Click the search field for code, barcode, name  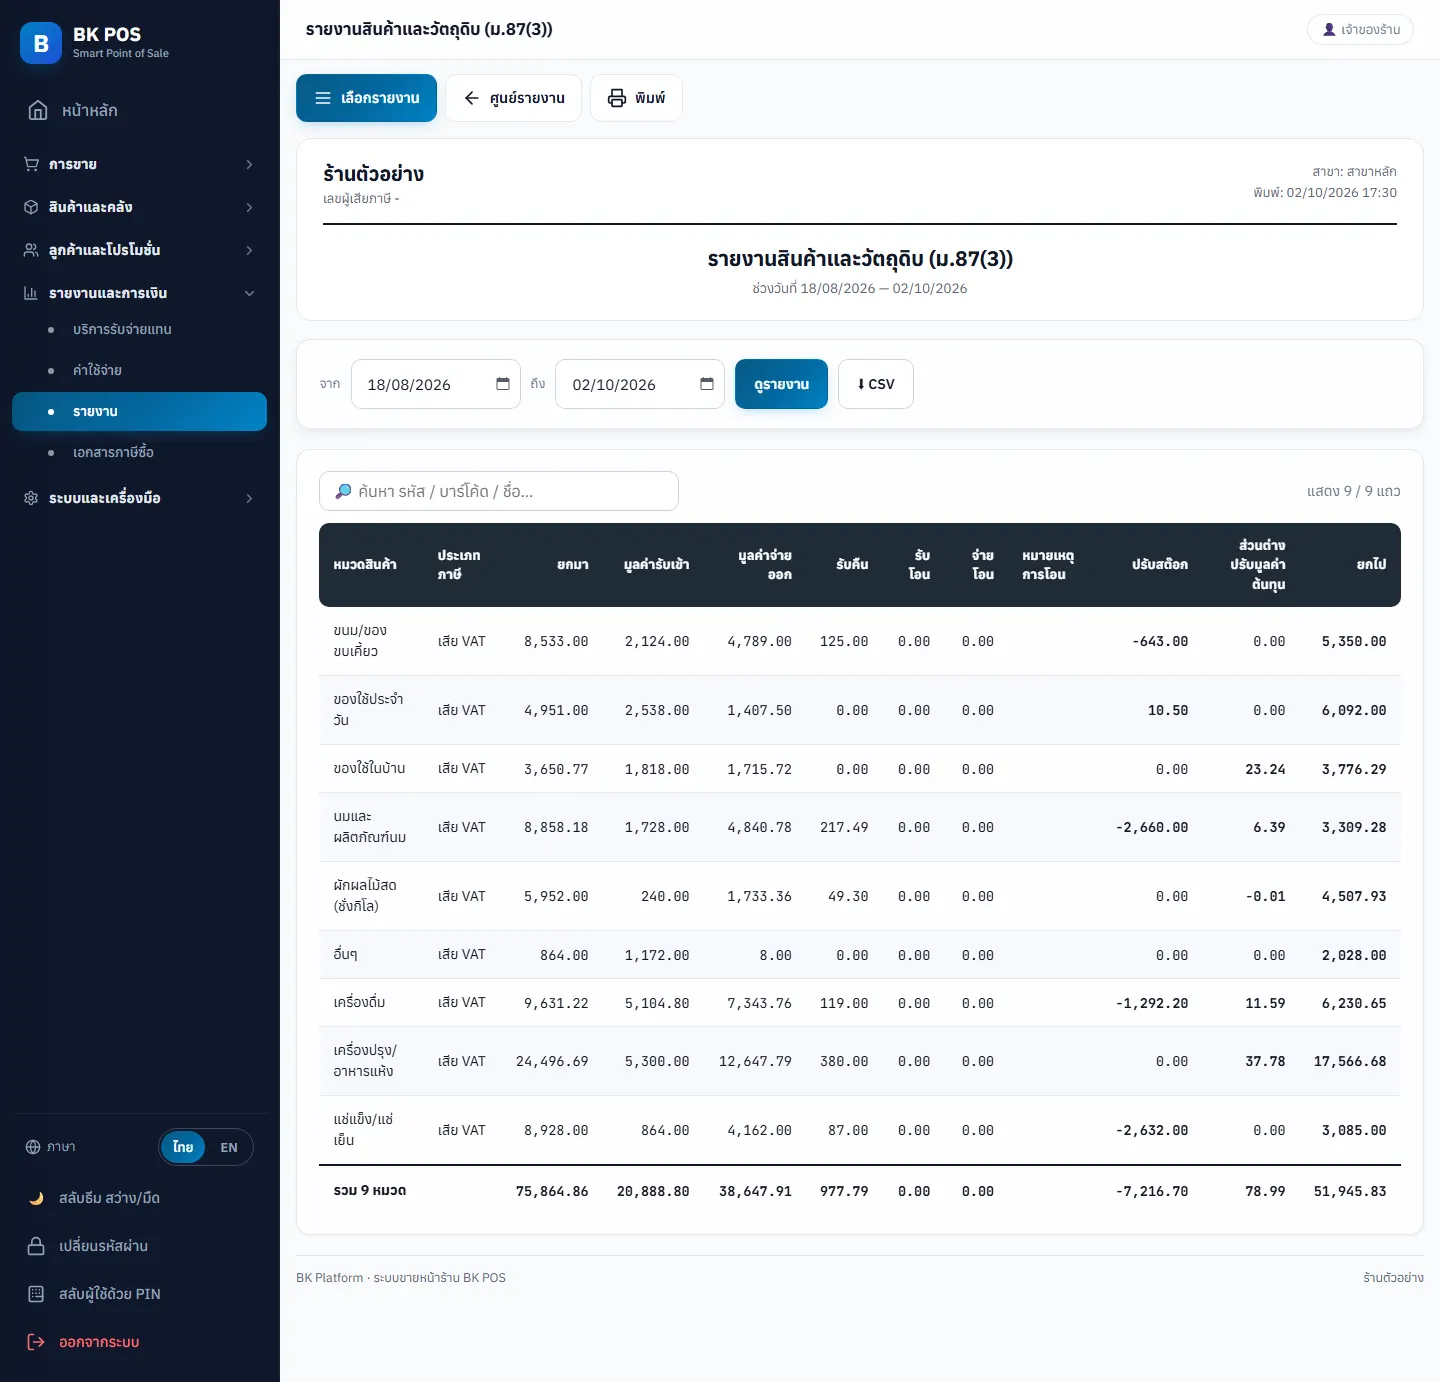pyautogui.click(x=499, y=491)
